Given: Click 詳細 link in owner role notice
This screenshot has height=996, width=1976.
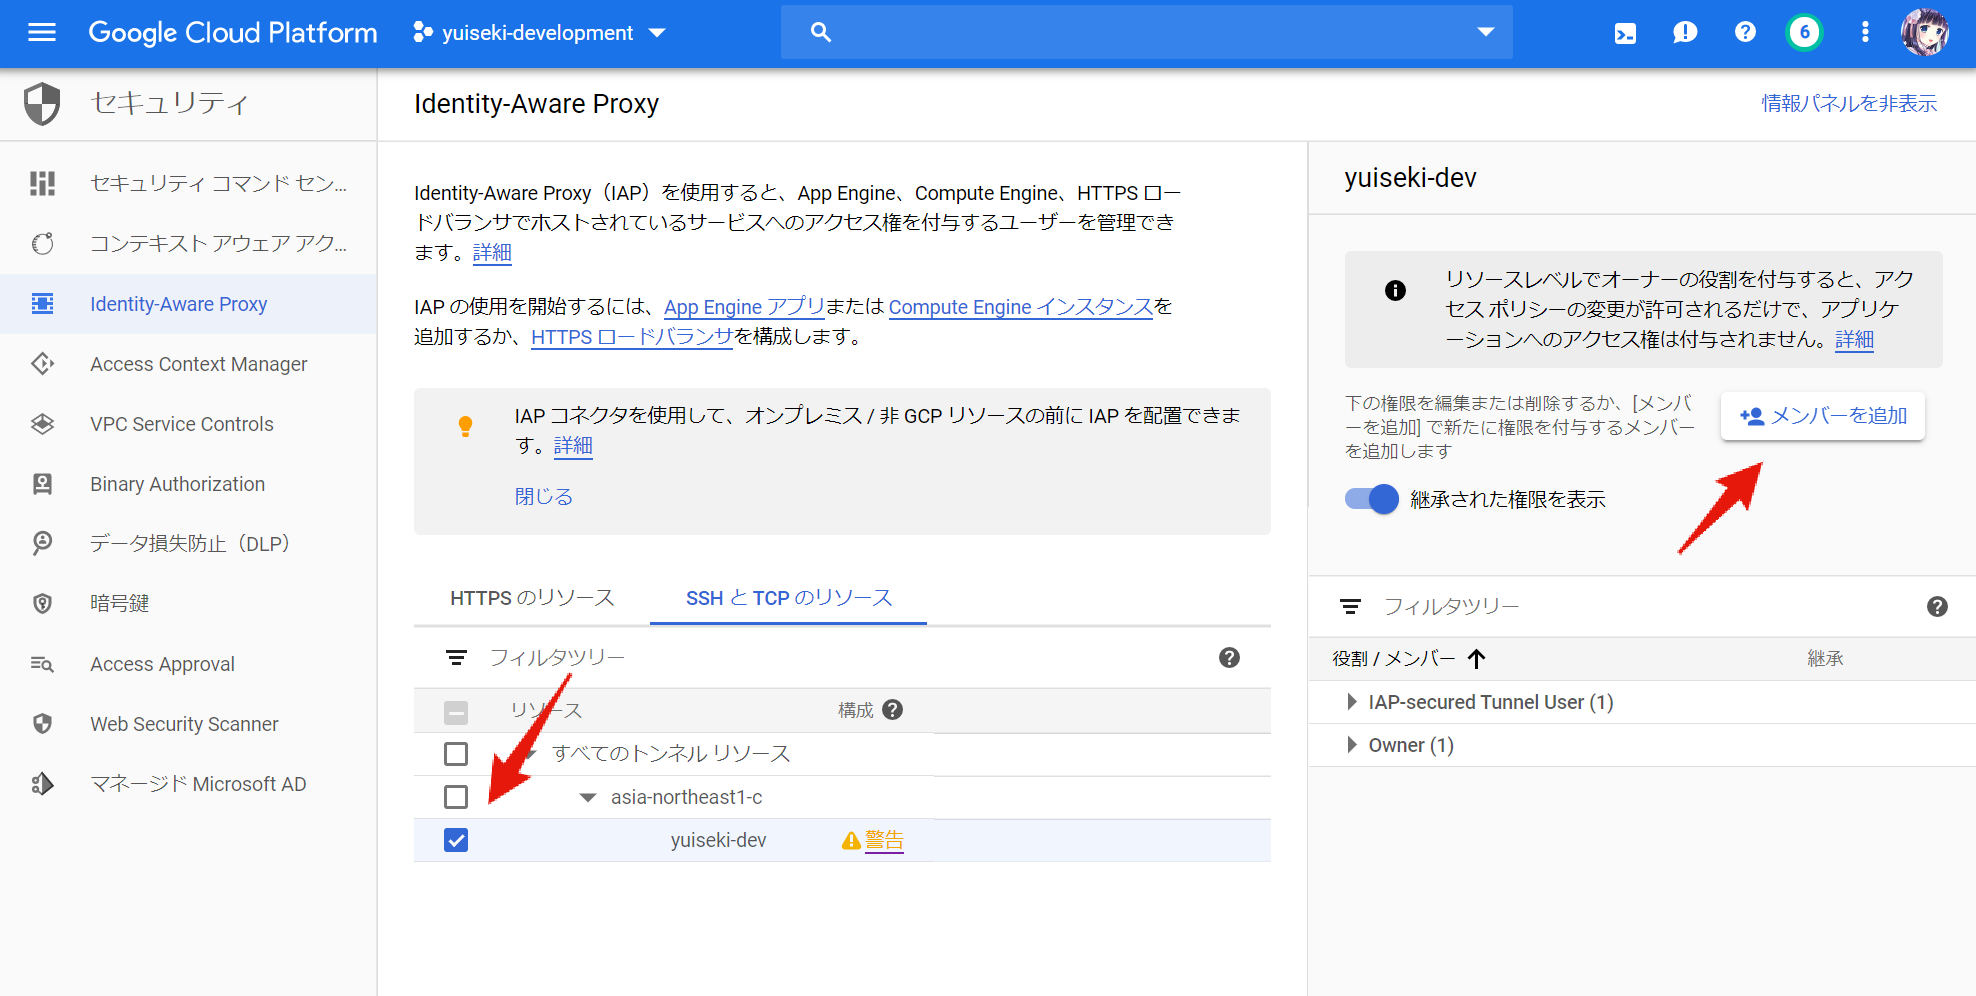Looking at the screenshot, I should (1854, 340).
